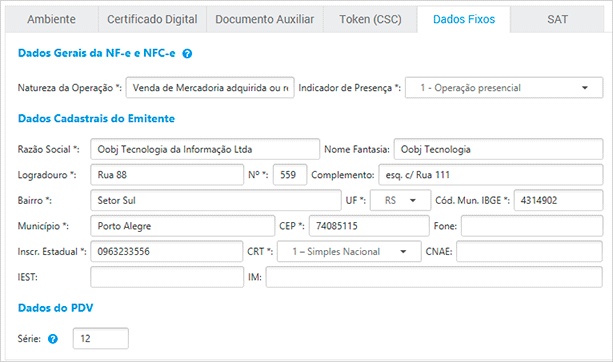Edit the Série field showing 12
This screenshot has width=613, height=362.
click(x=100, y=339)
